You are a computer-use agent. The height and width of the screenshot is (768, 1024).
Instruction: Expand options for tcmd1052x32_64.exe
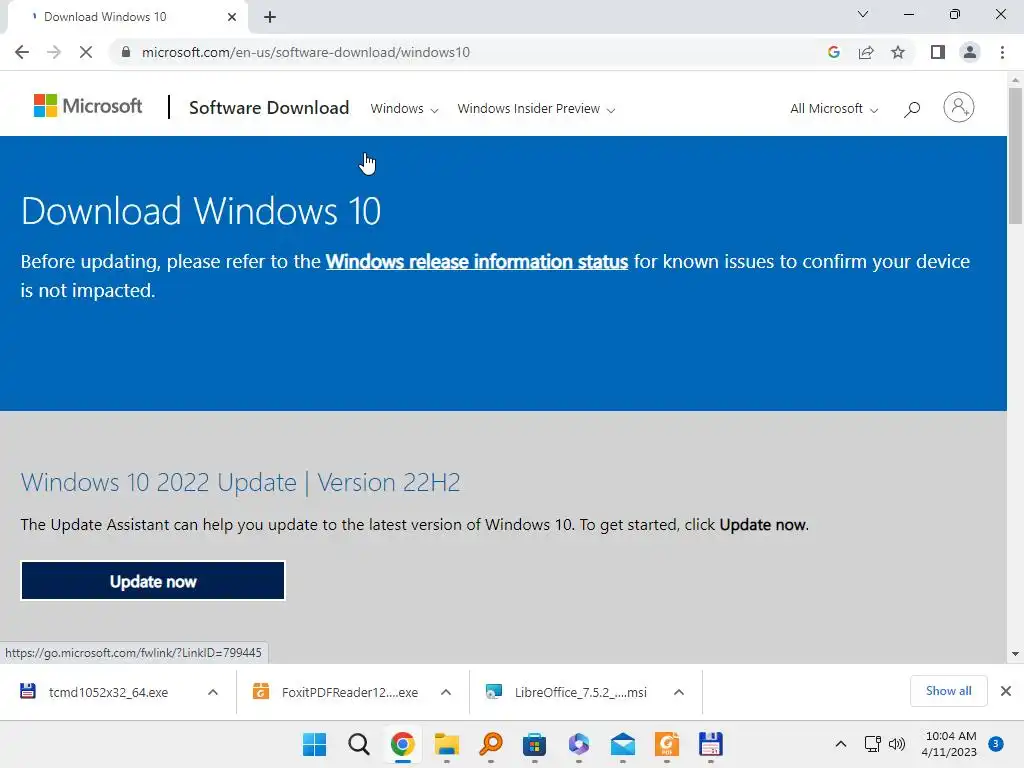(x=213, y=692)
